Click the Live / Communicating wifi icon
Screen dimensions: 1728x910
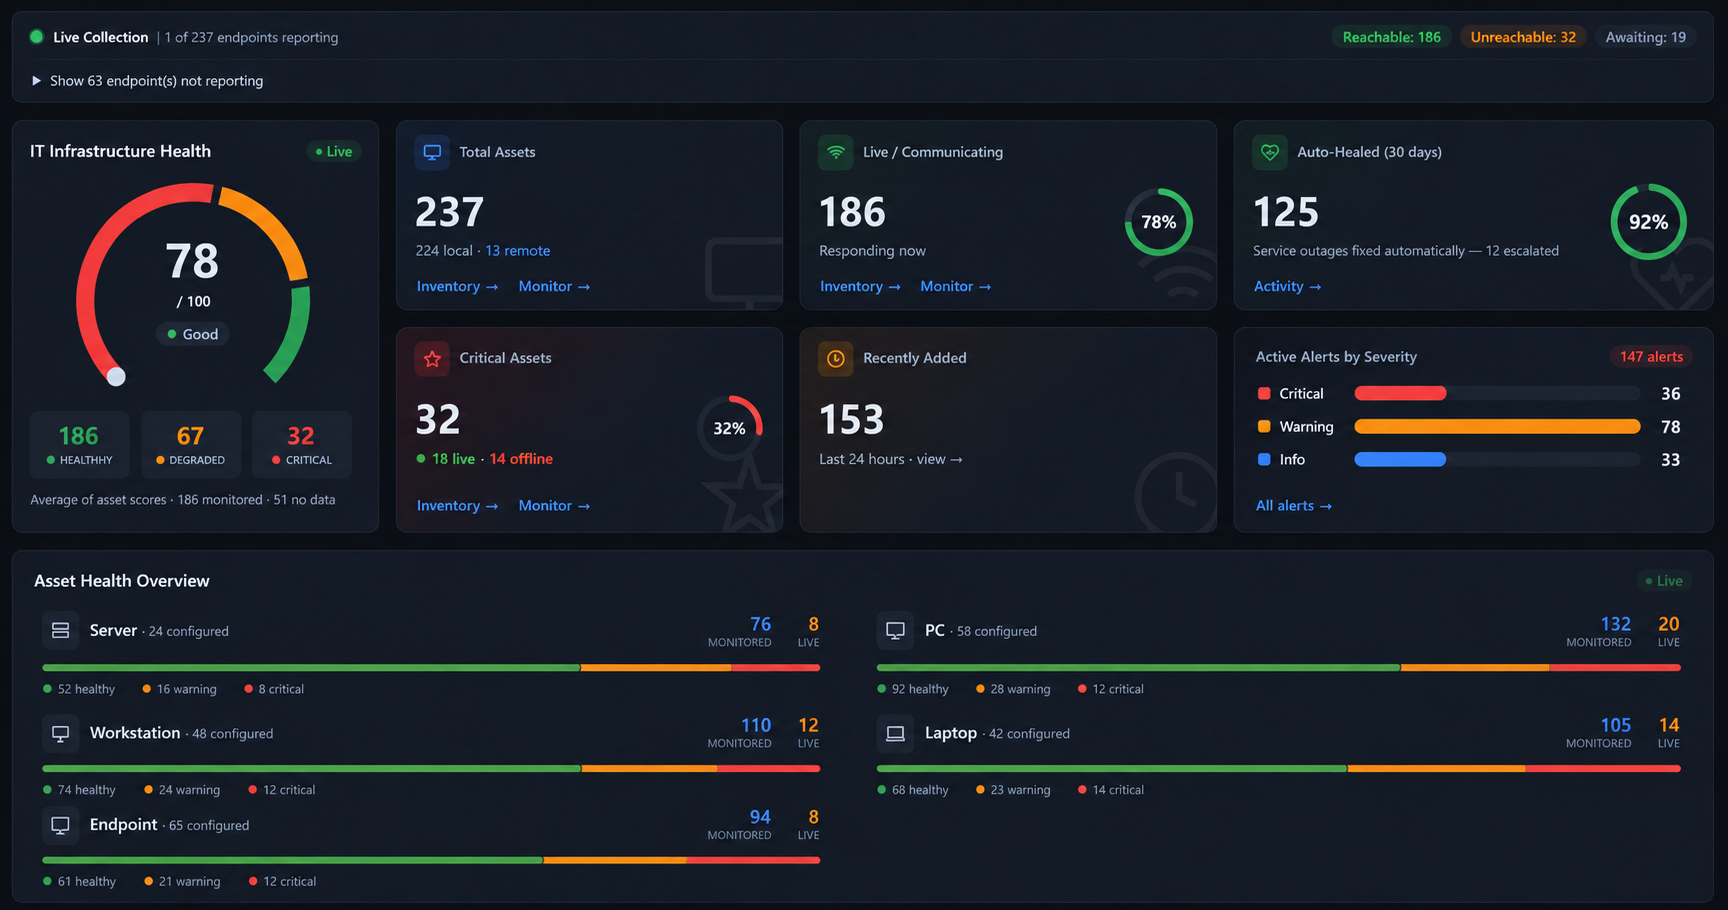[836, 152]
